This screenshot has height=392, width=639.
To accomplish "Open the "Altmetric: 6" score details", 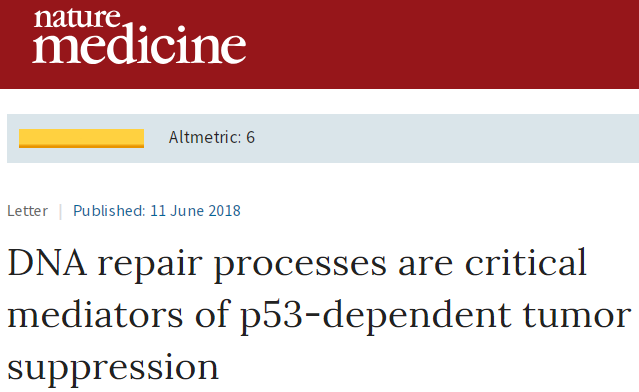I will pos(212,137).
